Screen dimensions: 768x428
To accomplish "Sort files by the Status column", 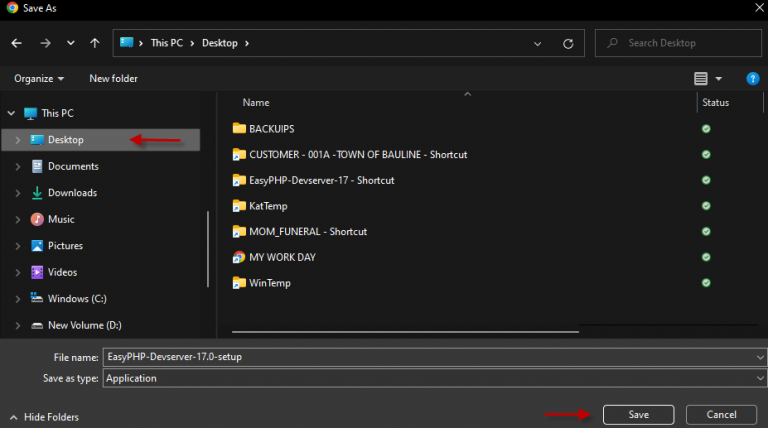I will 716,102.
